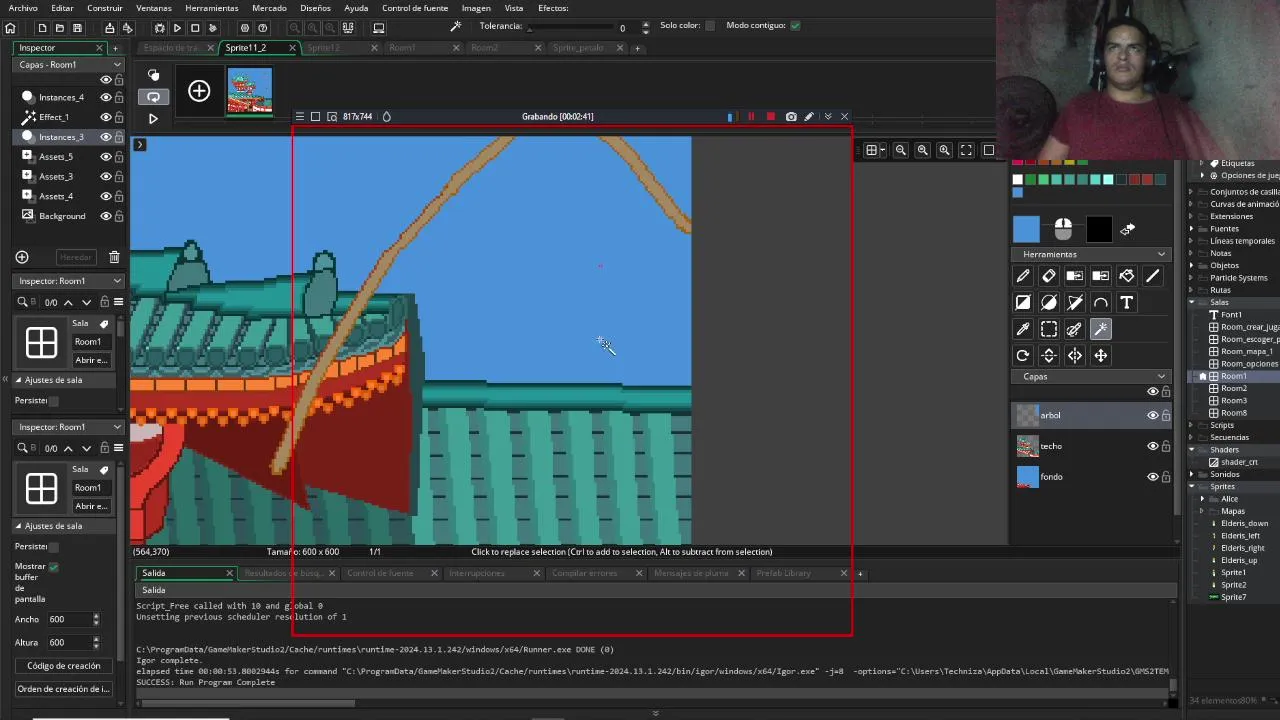Select the Polygon tool

click(x=1074, y=302)
